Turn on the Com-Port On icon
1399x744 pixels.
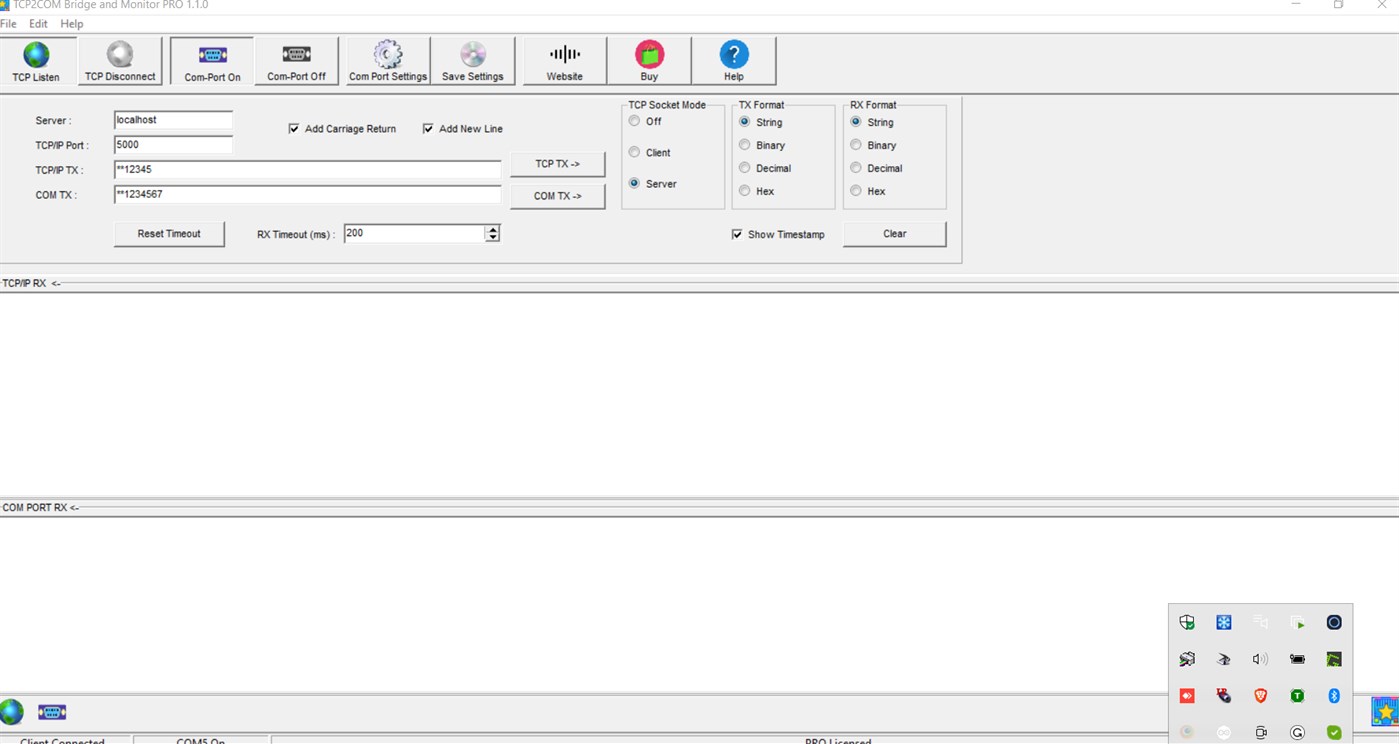211,57
